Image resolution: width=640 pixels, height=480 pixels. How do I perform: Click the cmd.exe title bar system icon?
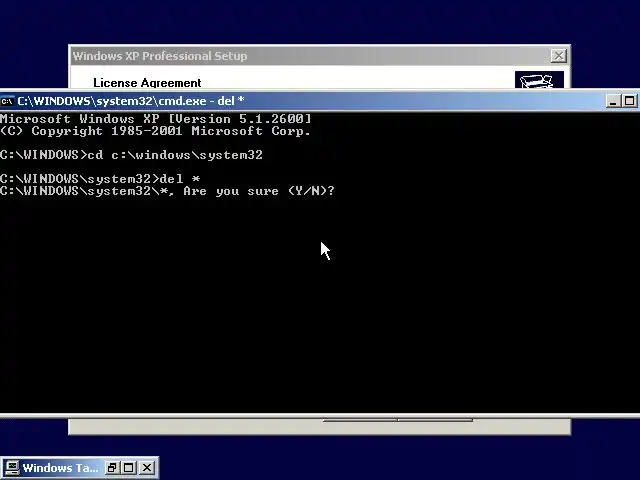point(7,101)
